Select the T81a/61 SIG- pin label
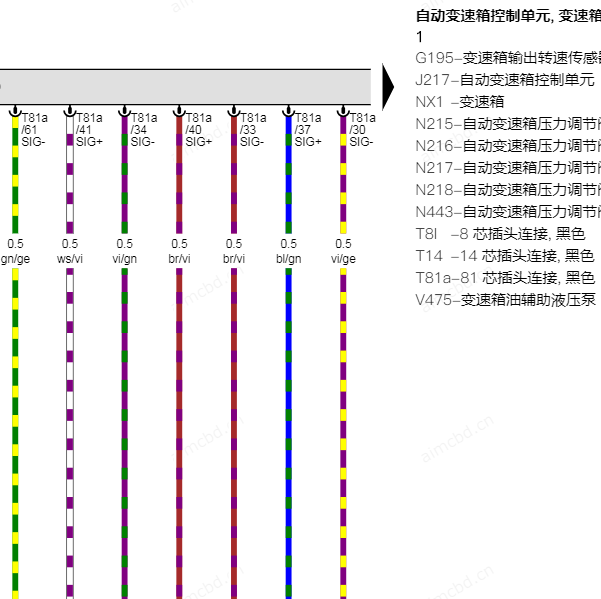Screen dimensions: 601x599 coord(34,130)
